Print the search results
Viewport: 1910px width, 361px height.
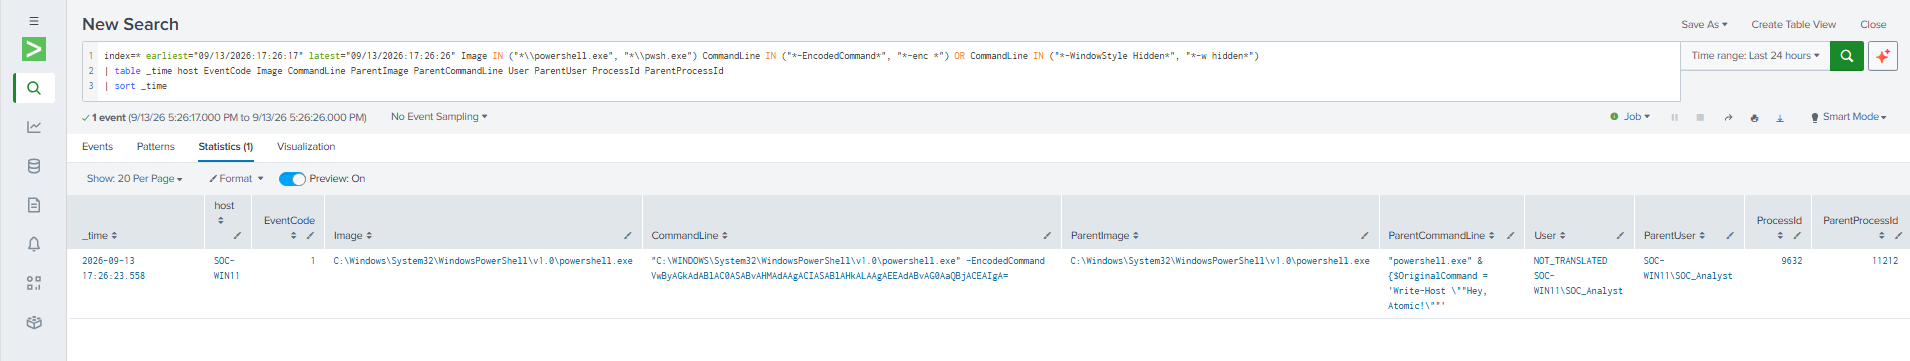[1754, 118]
